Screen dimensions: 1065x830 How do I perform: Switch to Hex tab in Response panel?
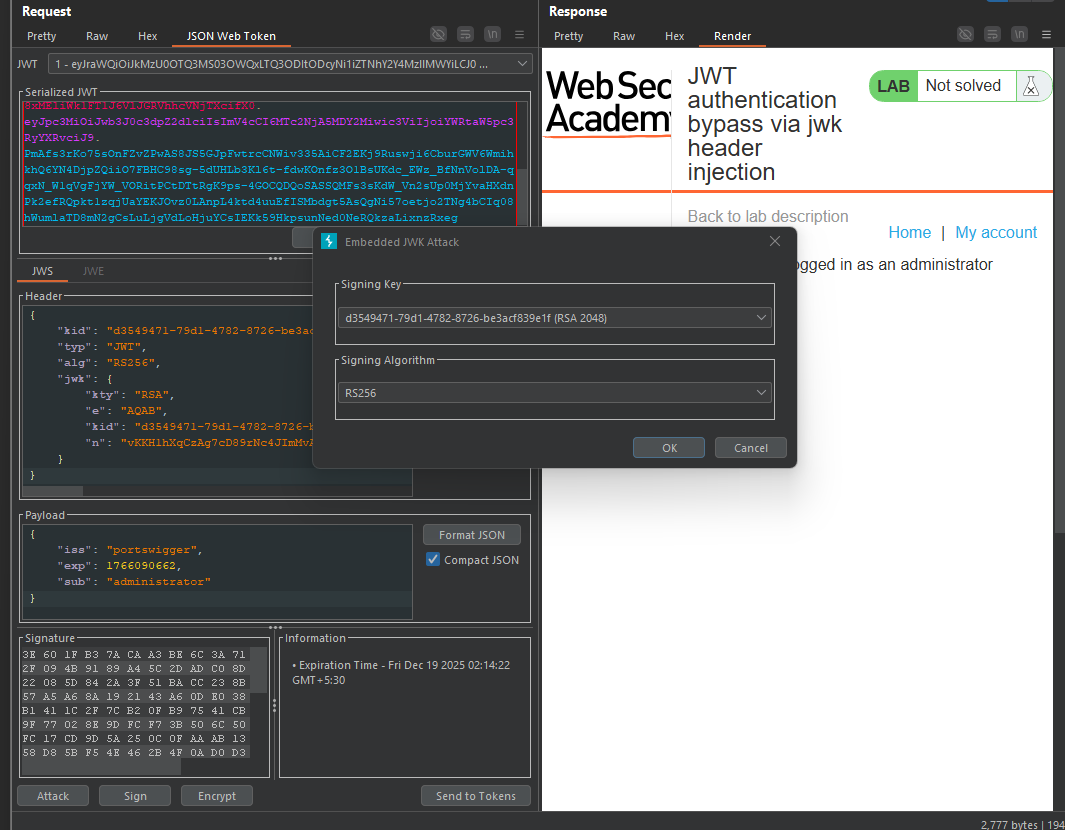(674, 36)
